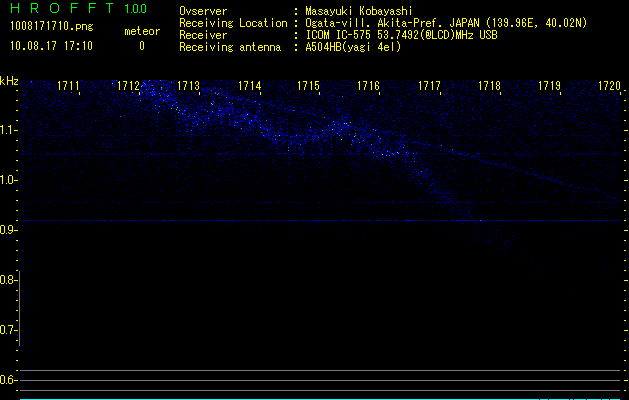Click the Receiving Location field label
Screen dimensions: 629x400
point(233,23)
